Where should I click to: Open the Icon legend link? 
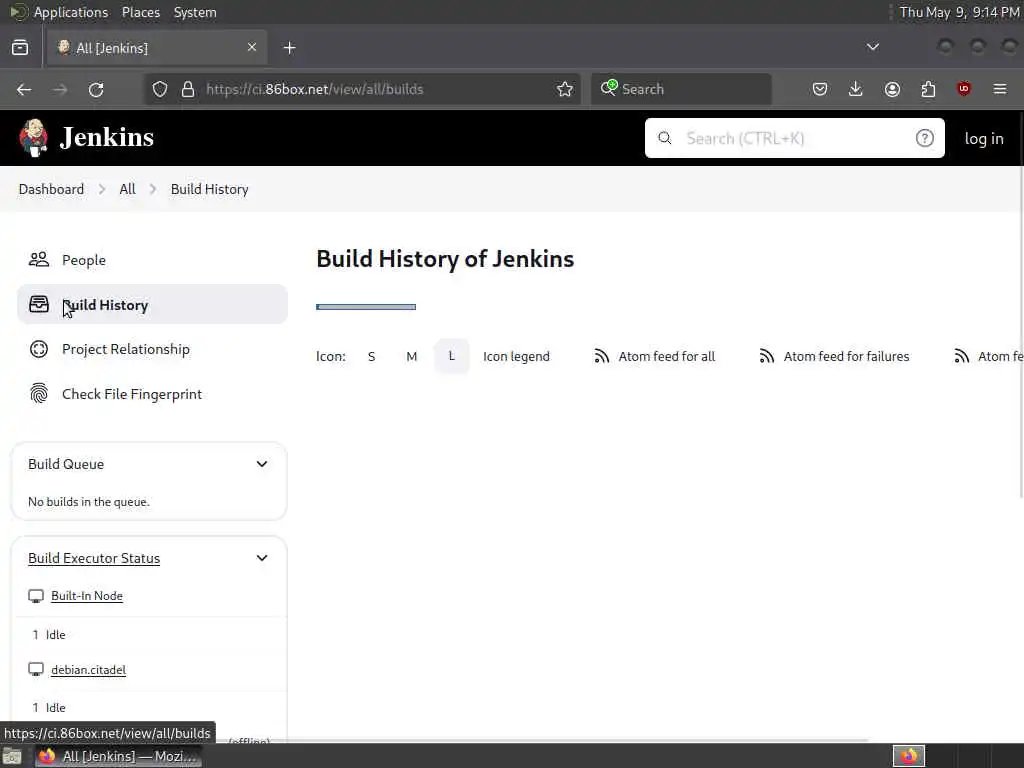[x=517, y=357]
